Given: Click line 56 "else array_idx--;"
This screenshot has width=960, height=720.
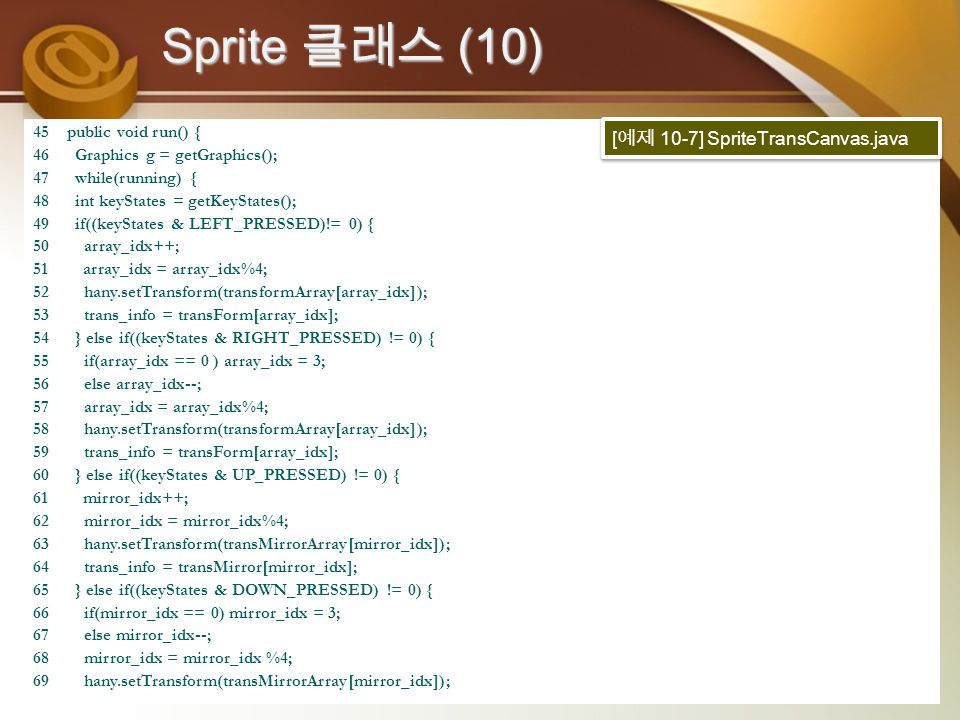Looking at the screenshot, I should [143, 384].
